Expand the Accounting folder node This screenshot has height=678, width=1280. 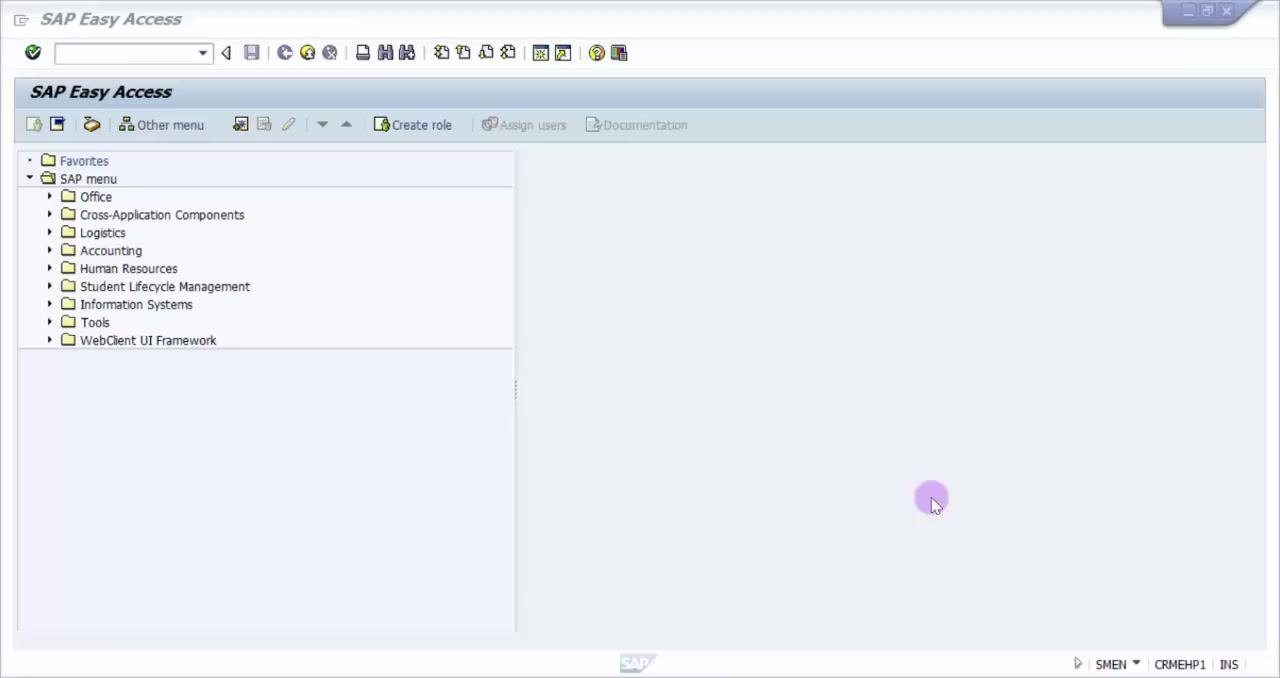point(49,250)
